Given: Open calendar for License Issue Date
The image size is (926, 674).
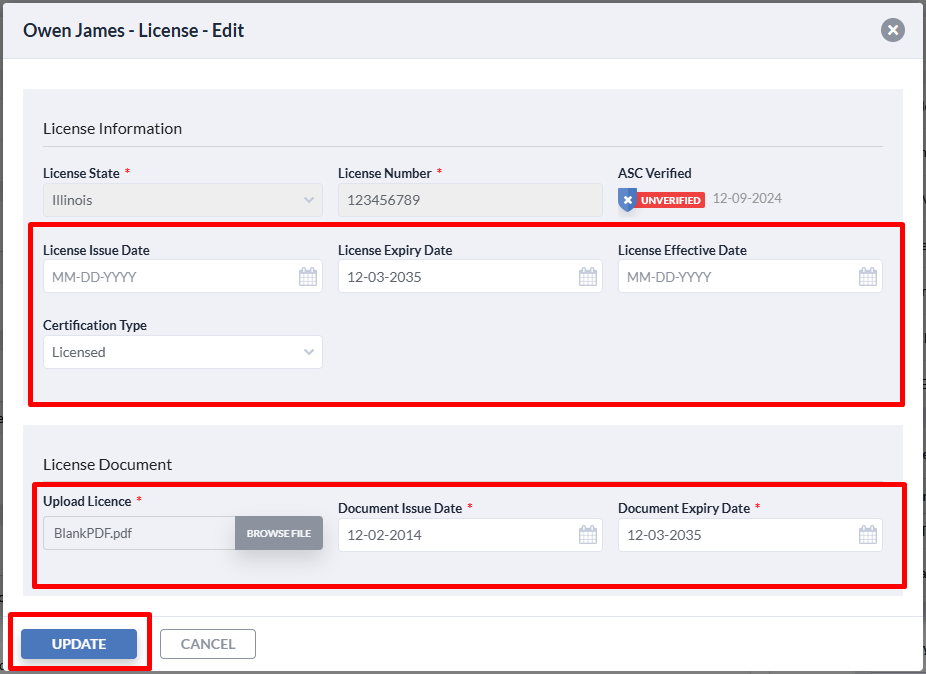Looking at the screenshot, I should click(x=308, y=276).
